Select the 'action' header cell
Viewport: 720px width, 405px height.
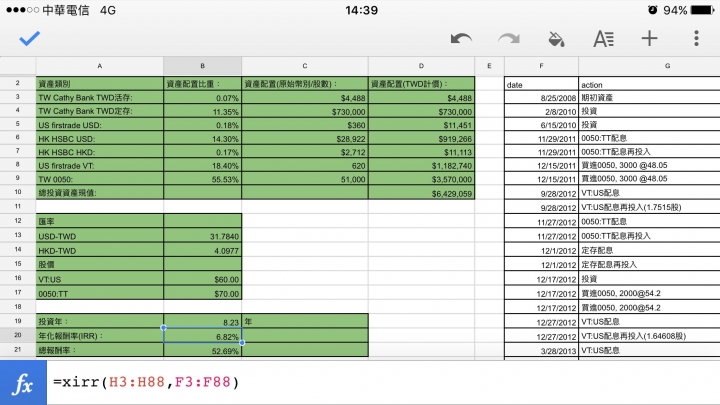coord(649,84)
